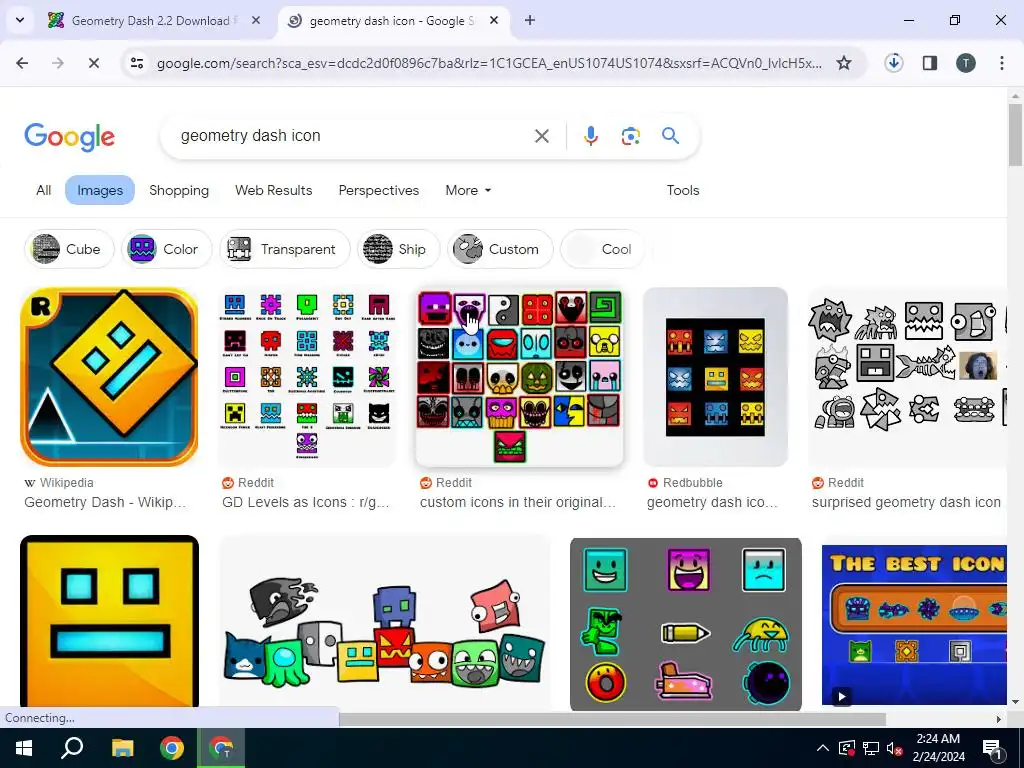This screenshot has width=1024, height=768.
Task: Expand the More search filters dropdown
Action: click(x=468, y=190)
